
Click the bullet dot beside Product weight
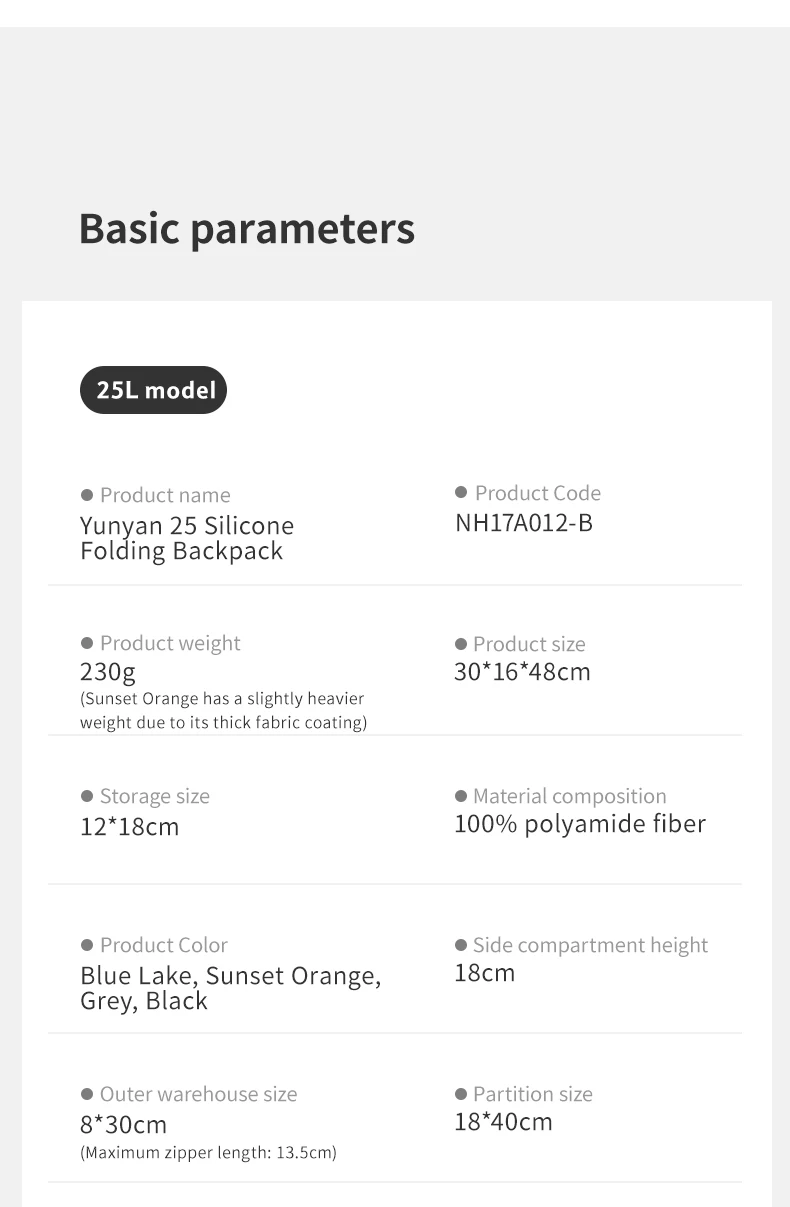tap(87, 643)
